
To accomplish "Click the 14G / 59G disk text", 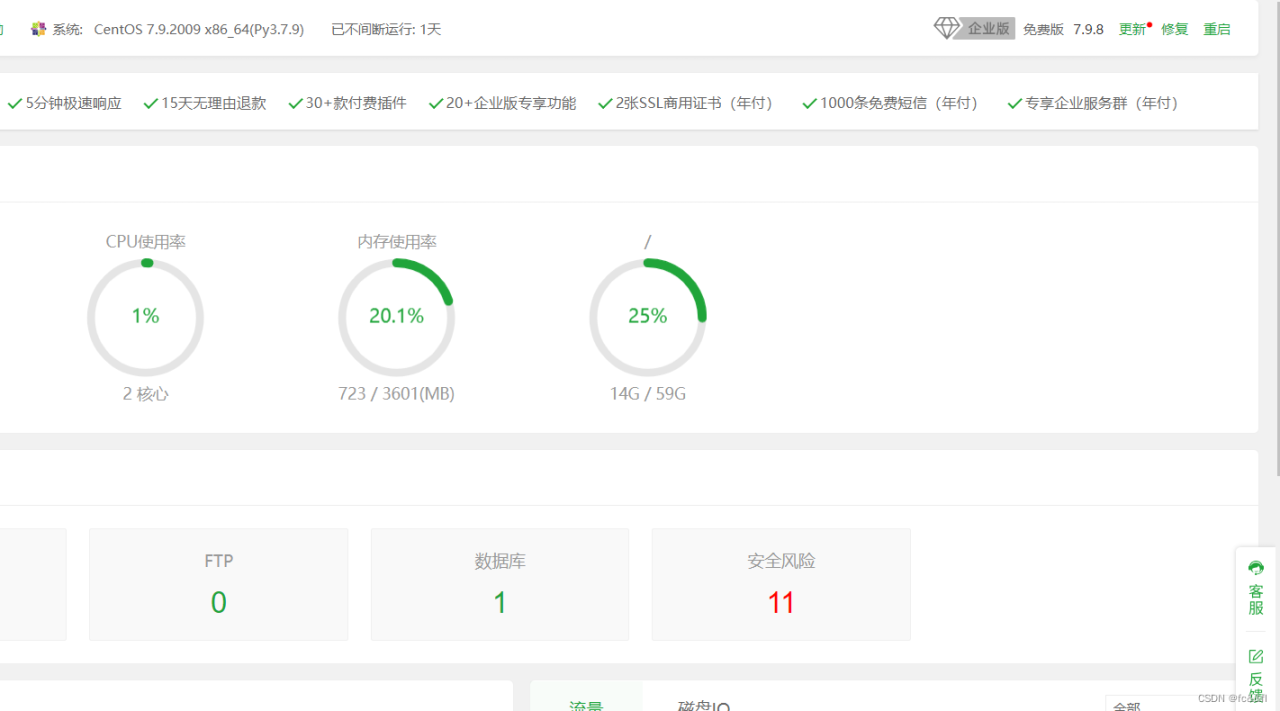I will (648, 394).
